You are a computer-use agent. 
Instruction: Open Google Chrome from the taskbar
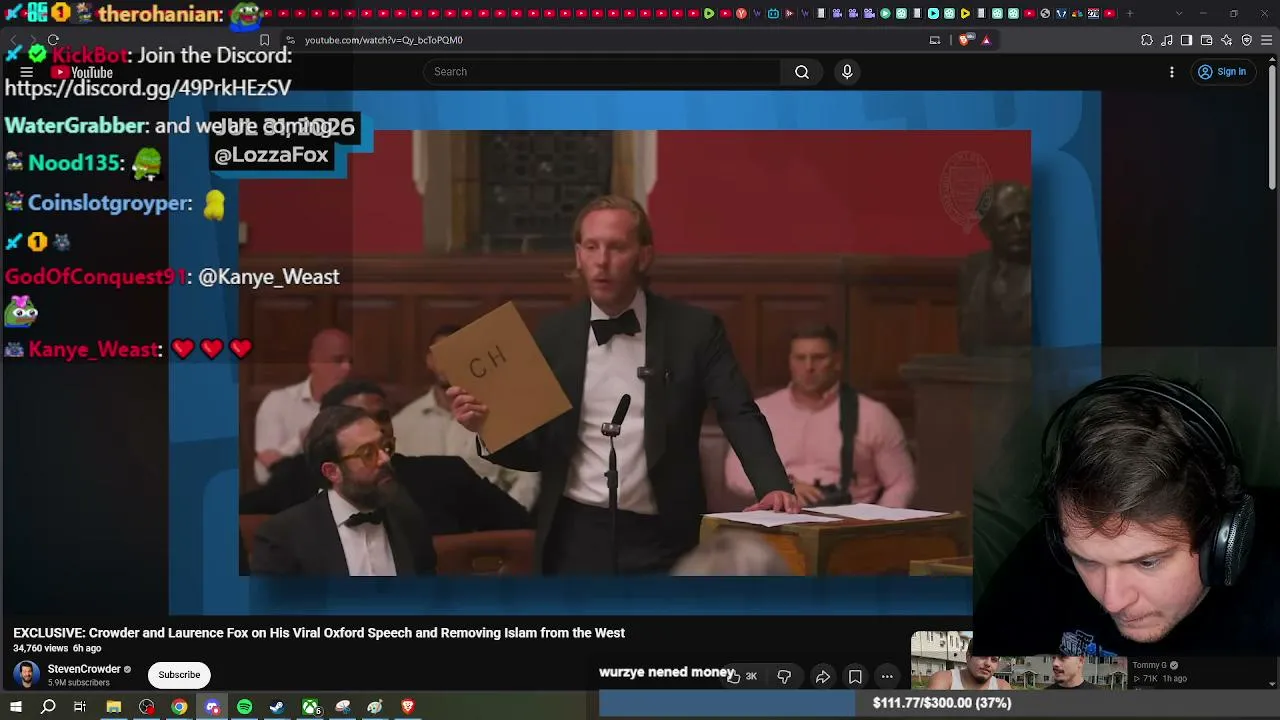[179, 707]
